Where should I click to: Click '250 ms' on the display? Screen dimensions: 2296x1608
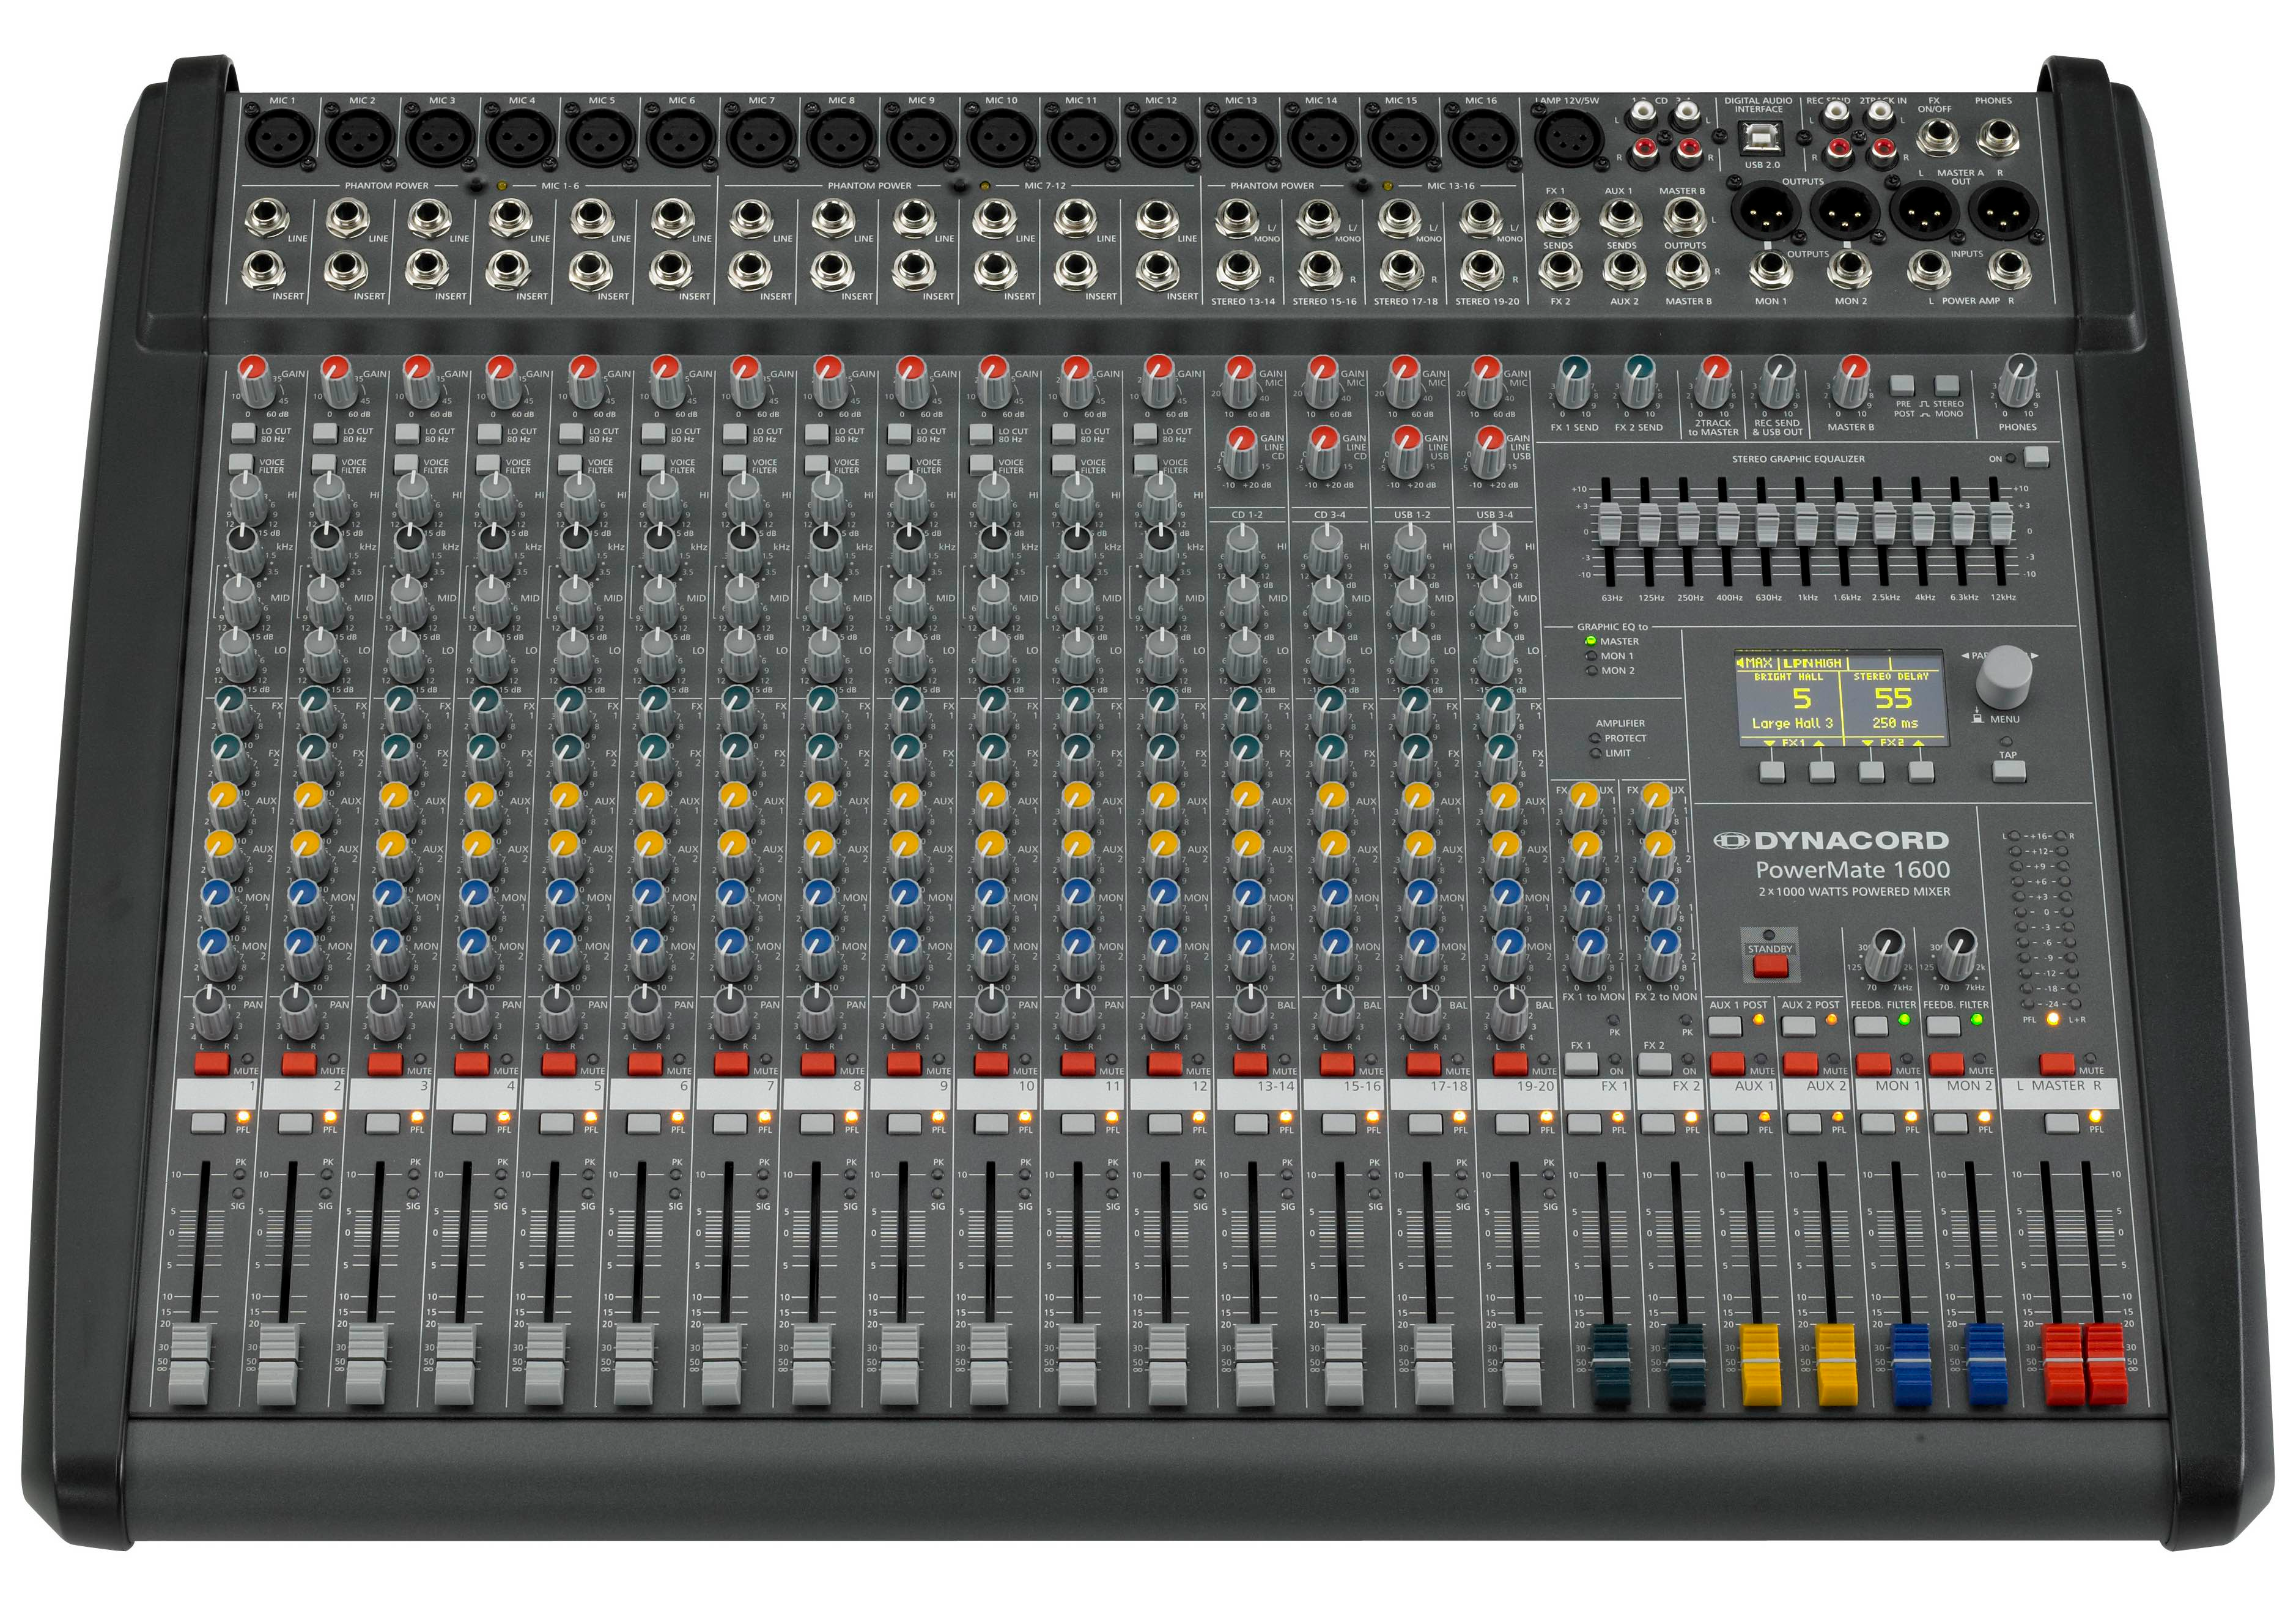click(1895, 723)
